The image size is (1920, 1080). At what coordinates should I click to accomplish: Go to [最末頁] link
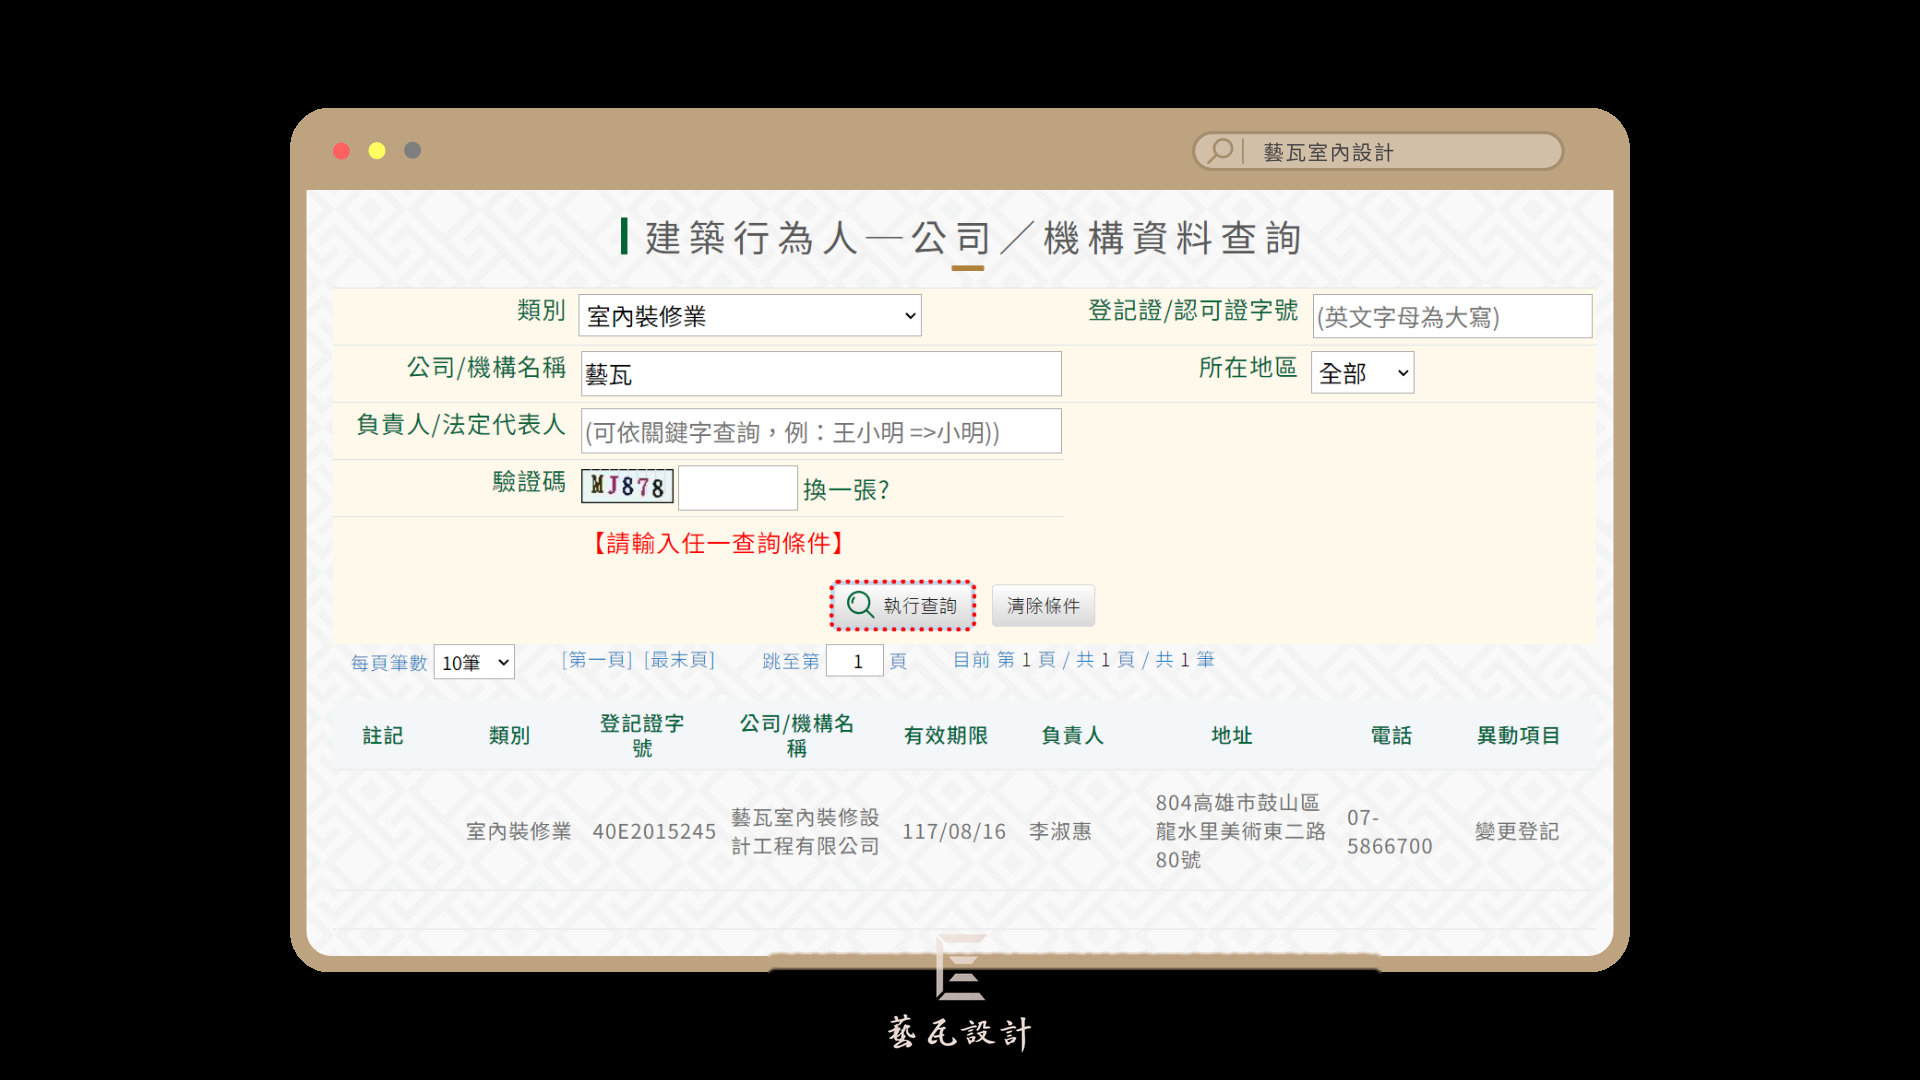click(680, 660)
